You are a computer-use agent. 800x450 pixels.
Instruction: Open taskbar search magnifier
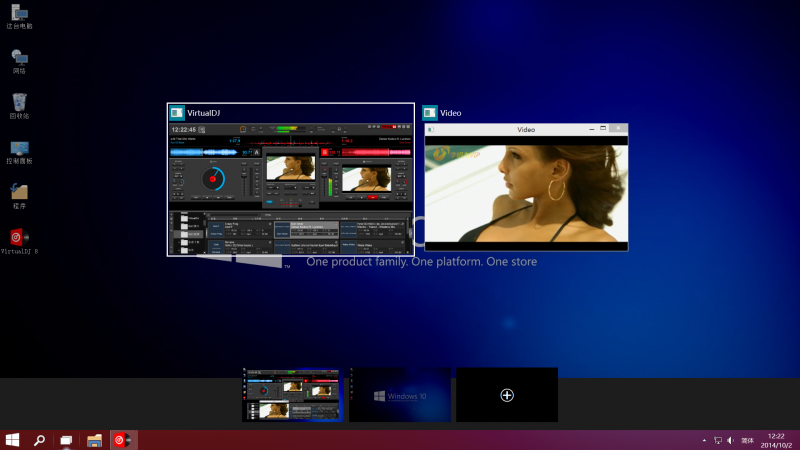coord(39,440)
